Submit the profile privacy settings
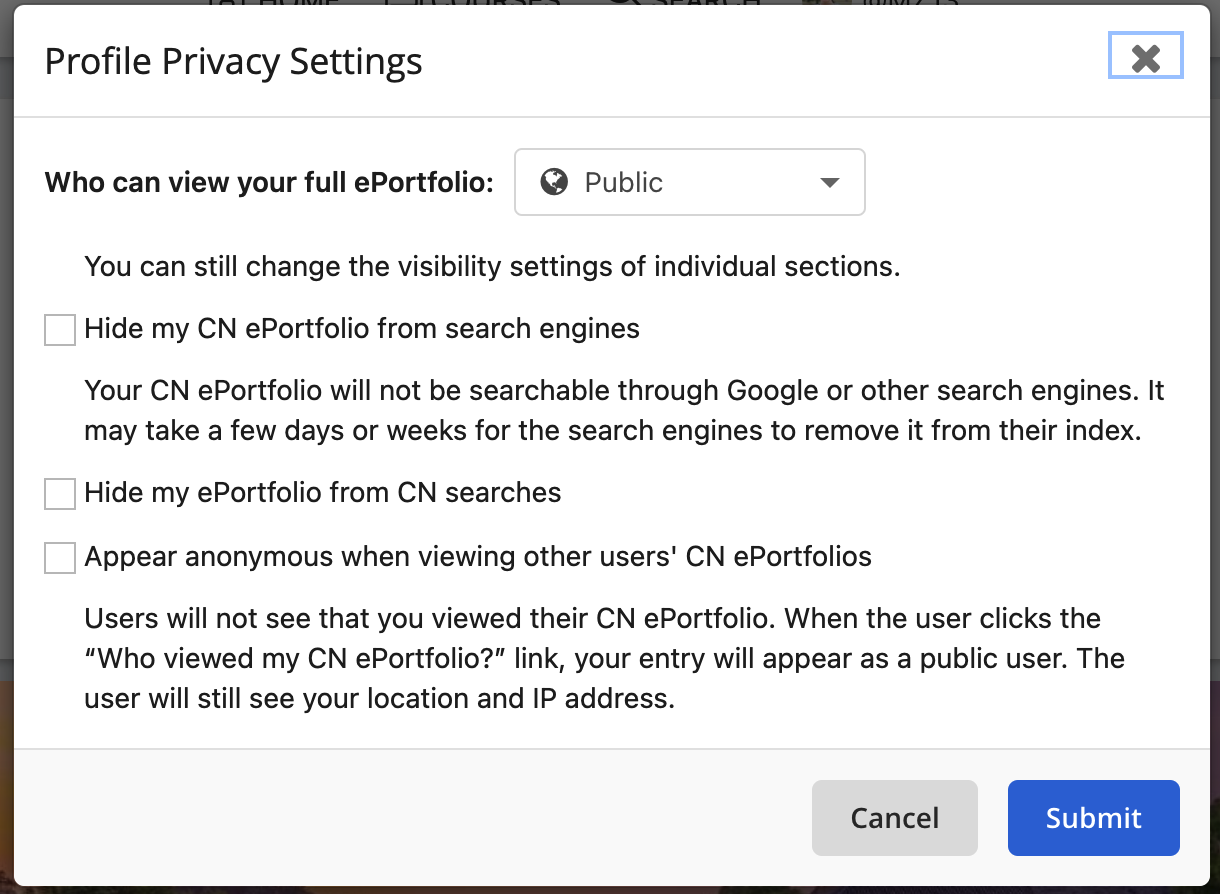The width and height of the screenshot is (1220, 894). [x=1093, y=818]
